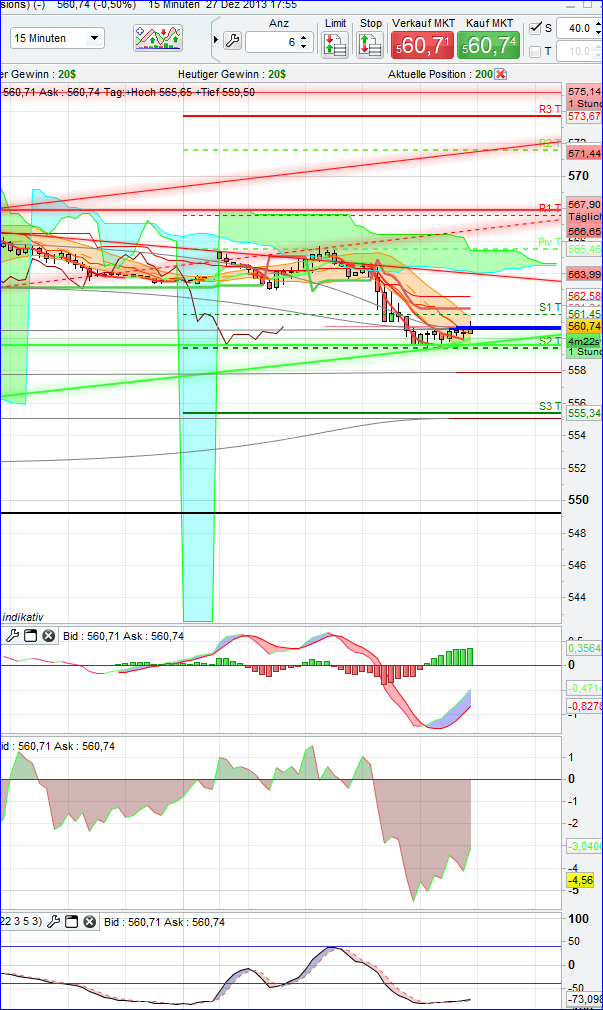Open the 15 Minuten timeframe dropdown
Image resolution: width=603 pixels, height=1010 pixels.
pos(57,38)
